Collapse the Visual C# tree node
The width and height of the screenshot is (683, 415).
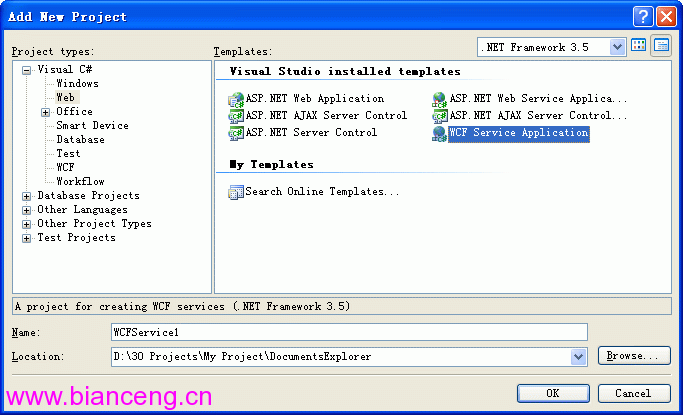pos(27,70)
